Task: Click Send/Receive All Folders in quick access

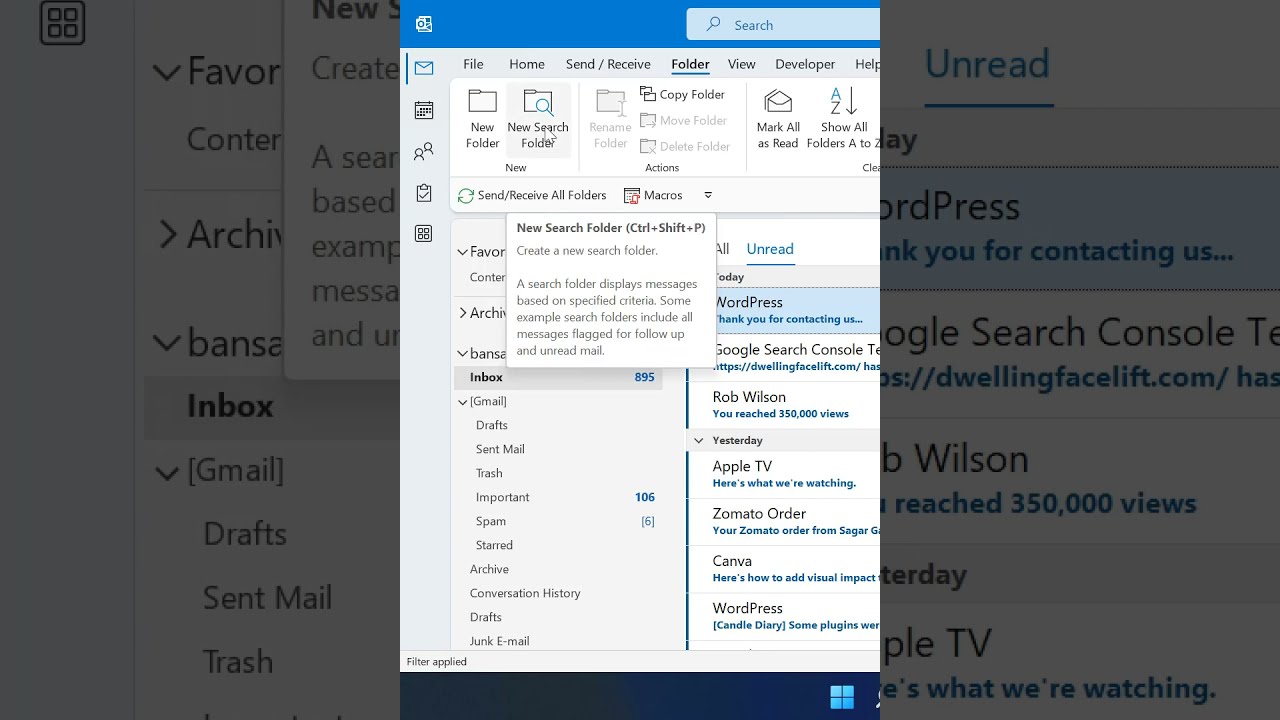Action: pyautogui.click(x=532, y=195)
